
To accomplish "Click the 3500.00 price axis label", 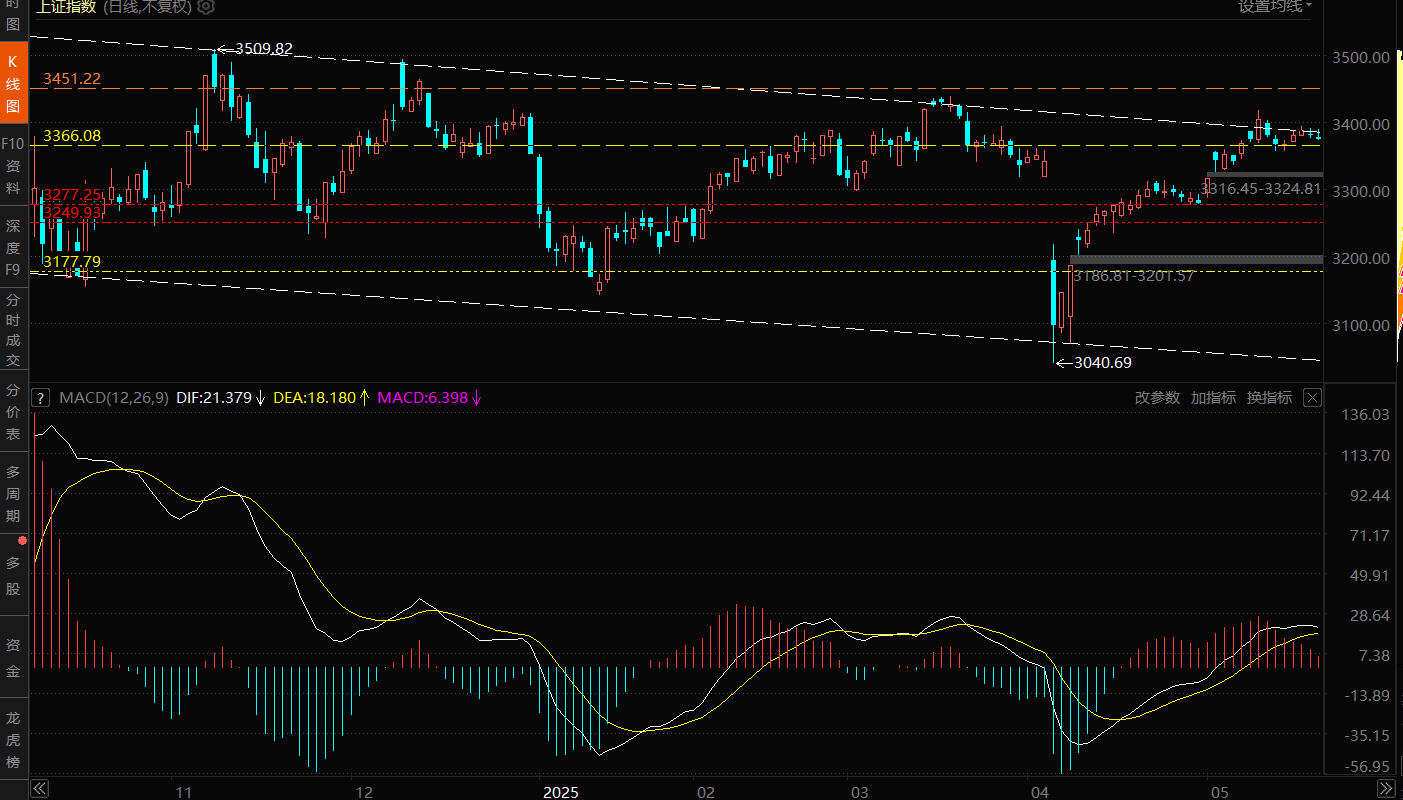I will (x=1361, y=57).
